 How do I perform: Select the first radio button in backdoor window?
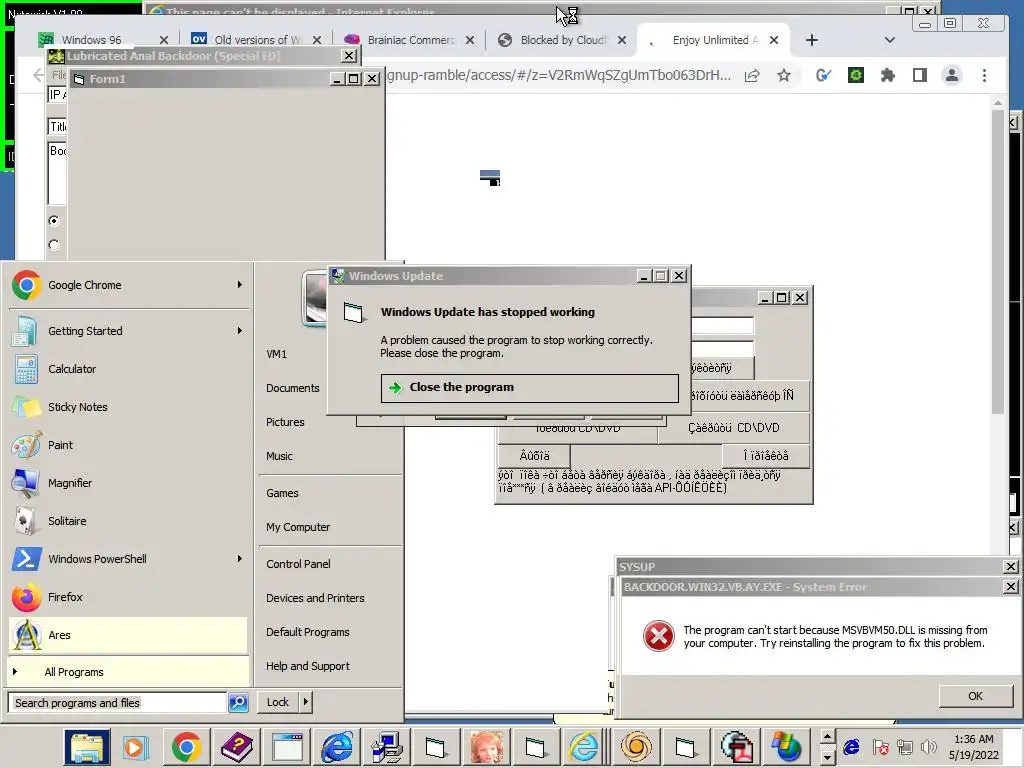click(x=54, y=221)
